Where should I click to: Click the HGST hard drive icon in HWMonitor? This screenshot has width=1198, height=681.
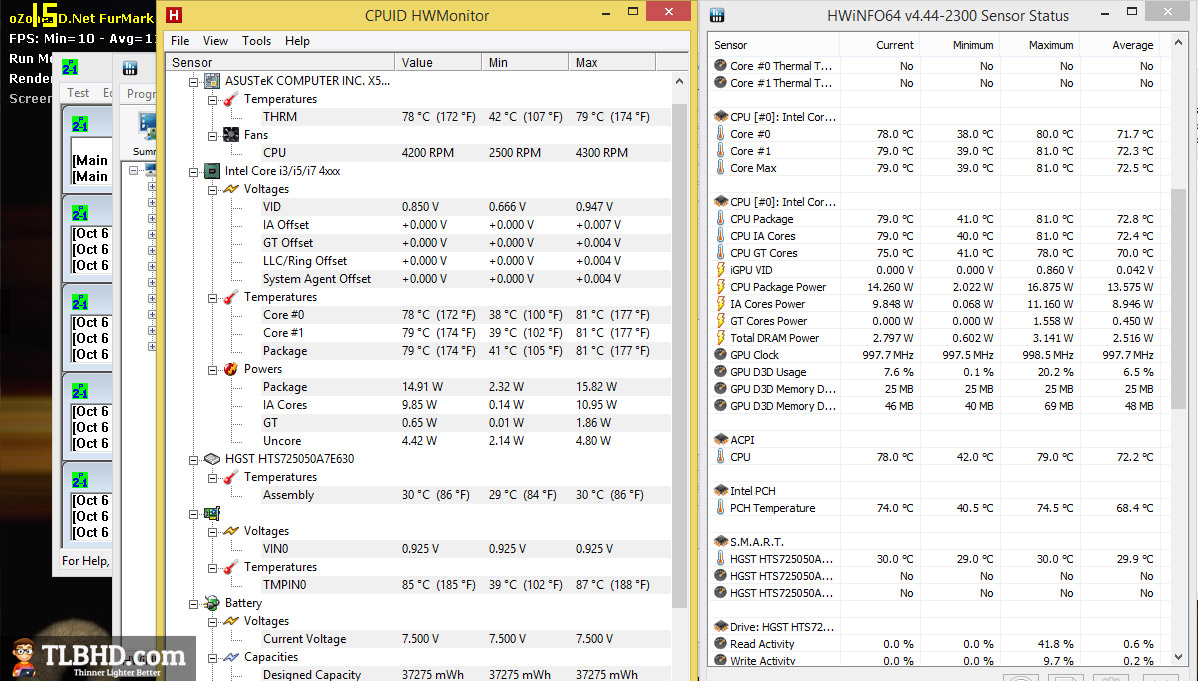212,459
